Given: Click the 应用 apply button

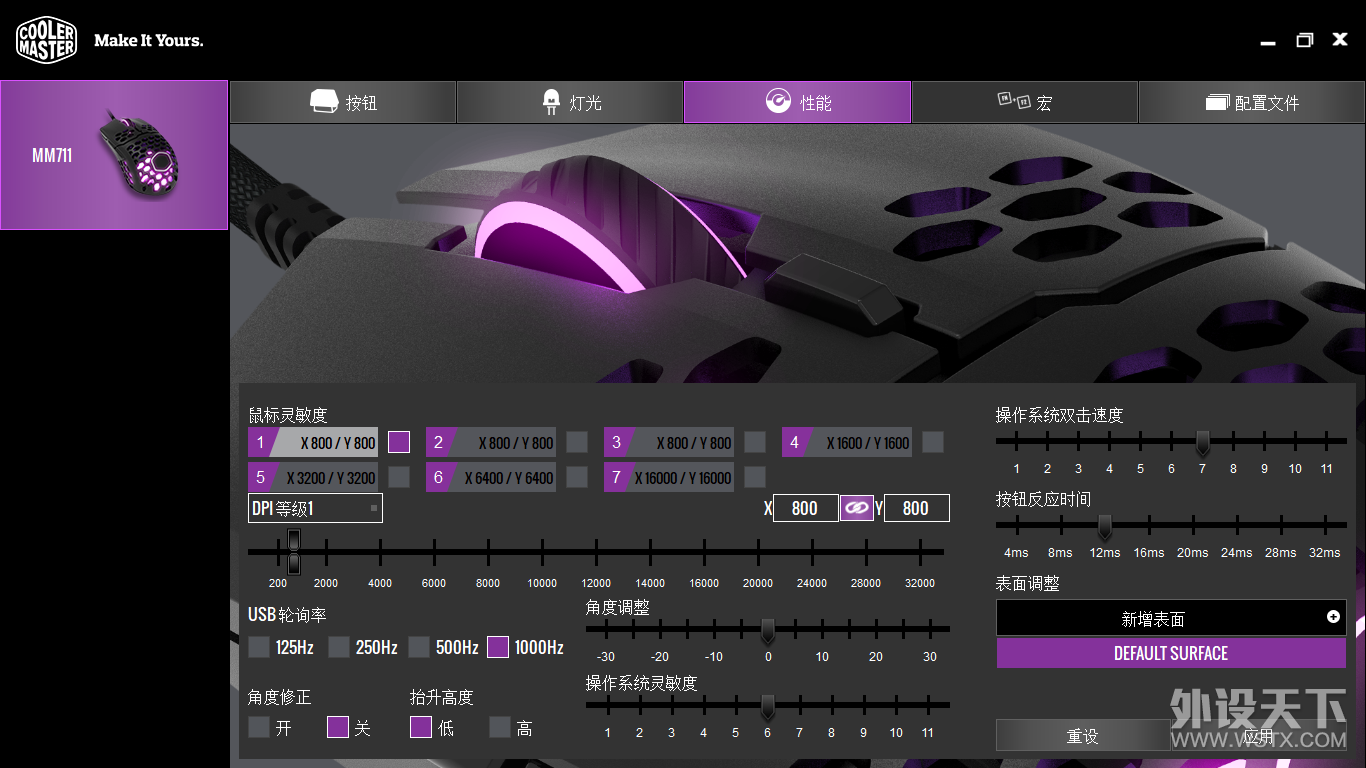Looking at the screenshot, I should point(1258,735).
